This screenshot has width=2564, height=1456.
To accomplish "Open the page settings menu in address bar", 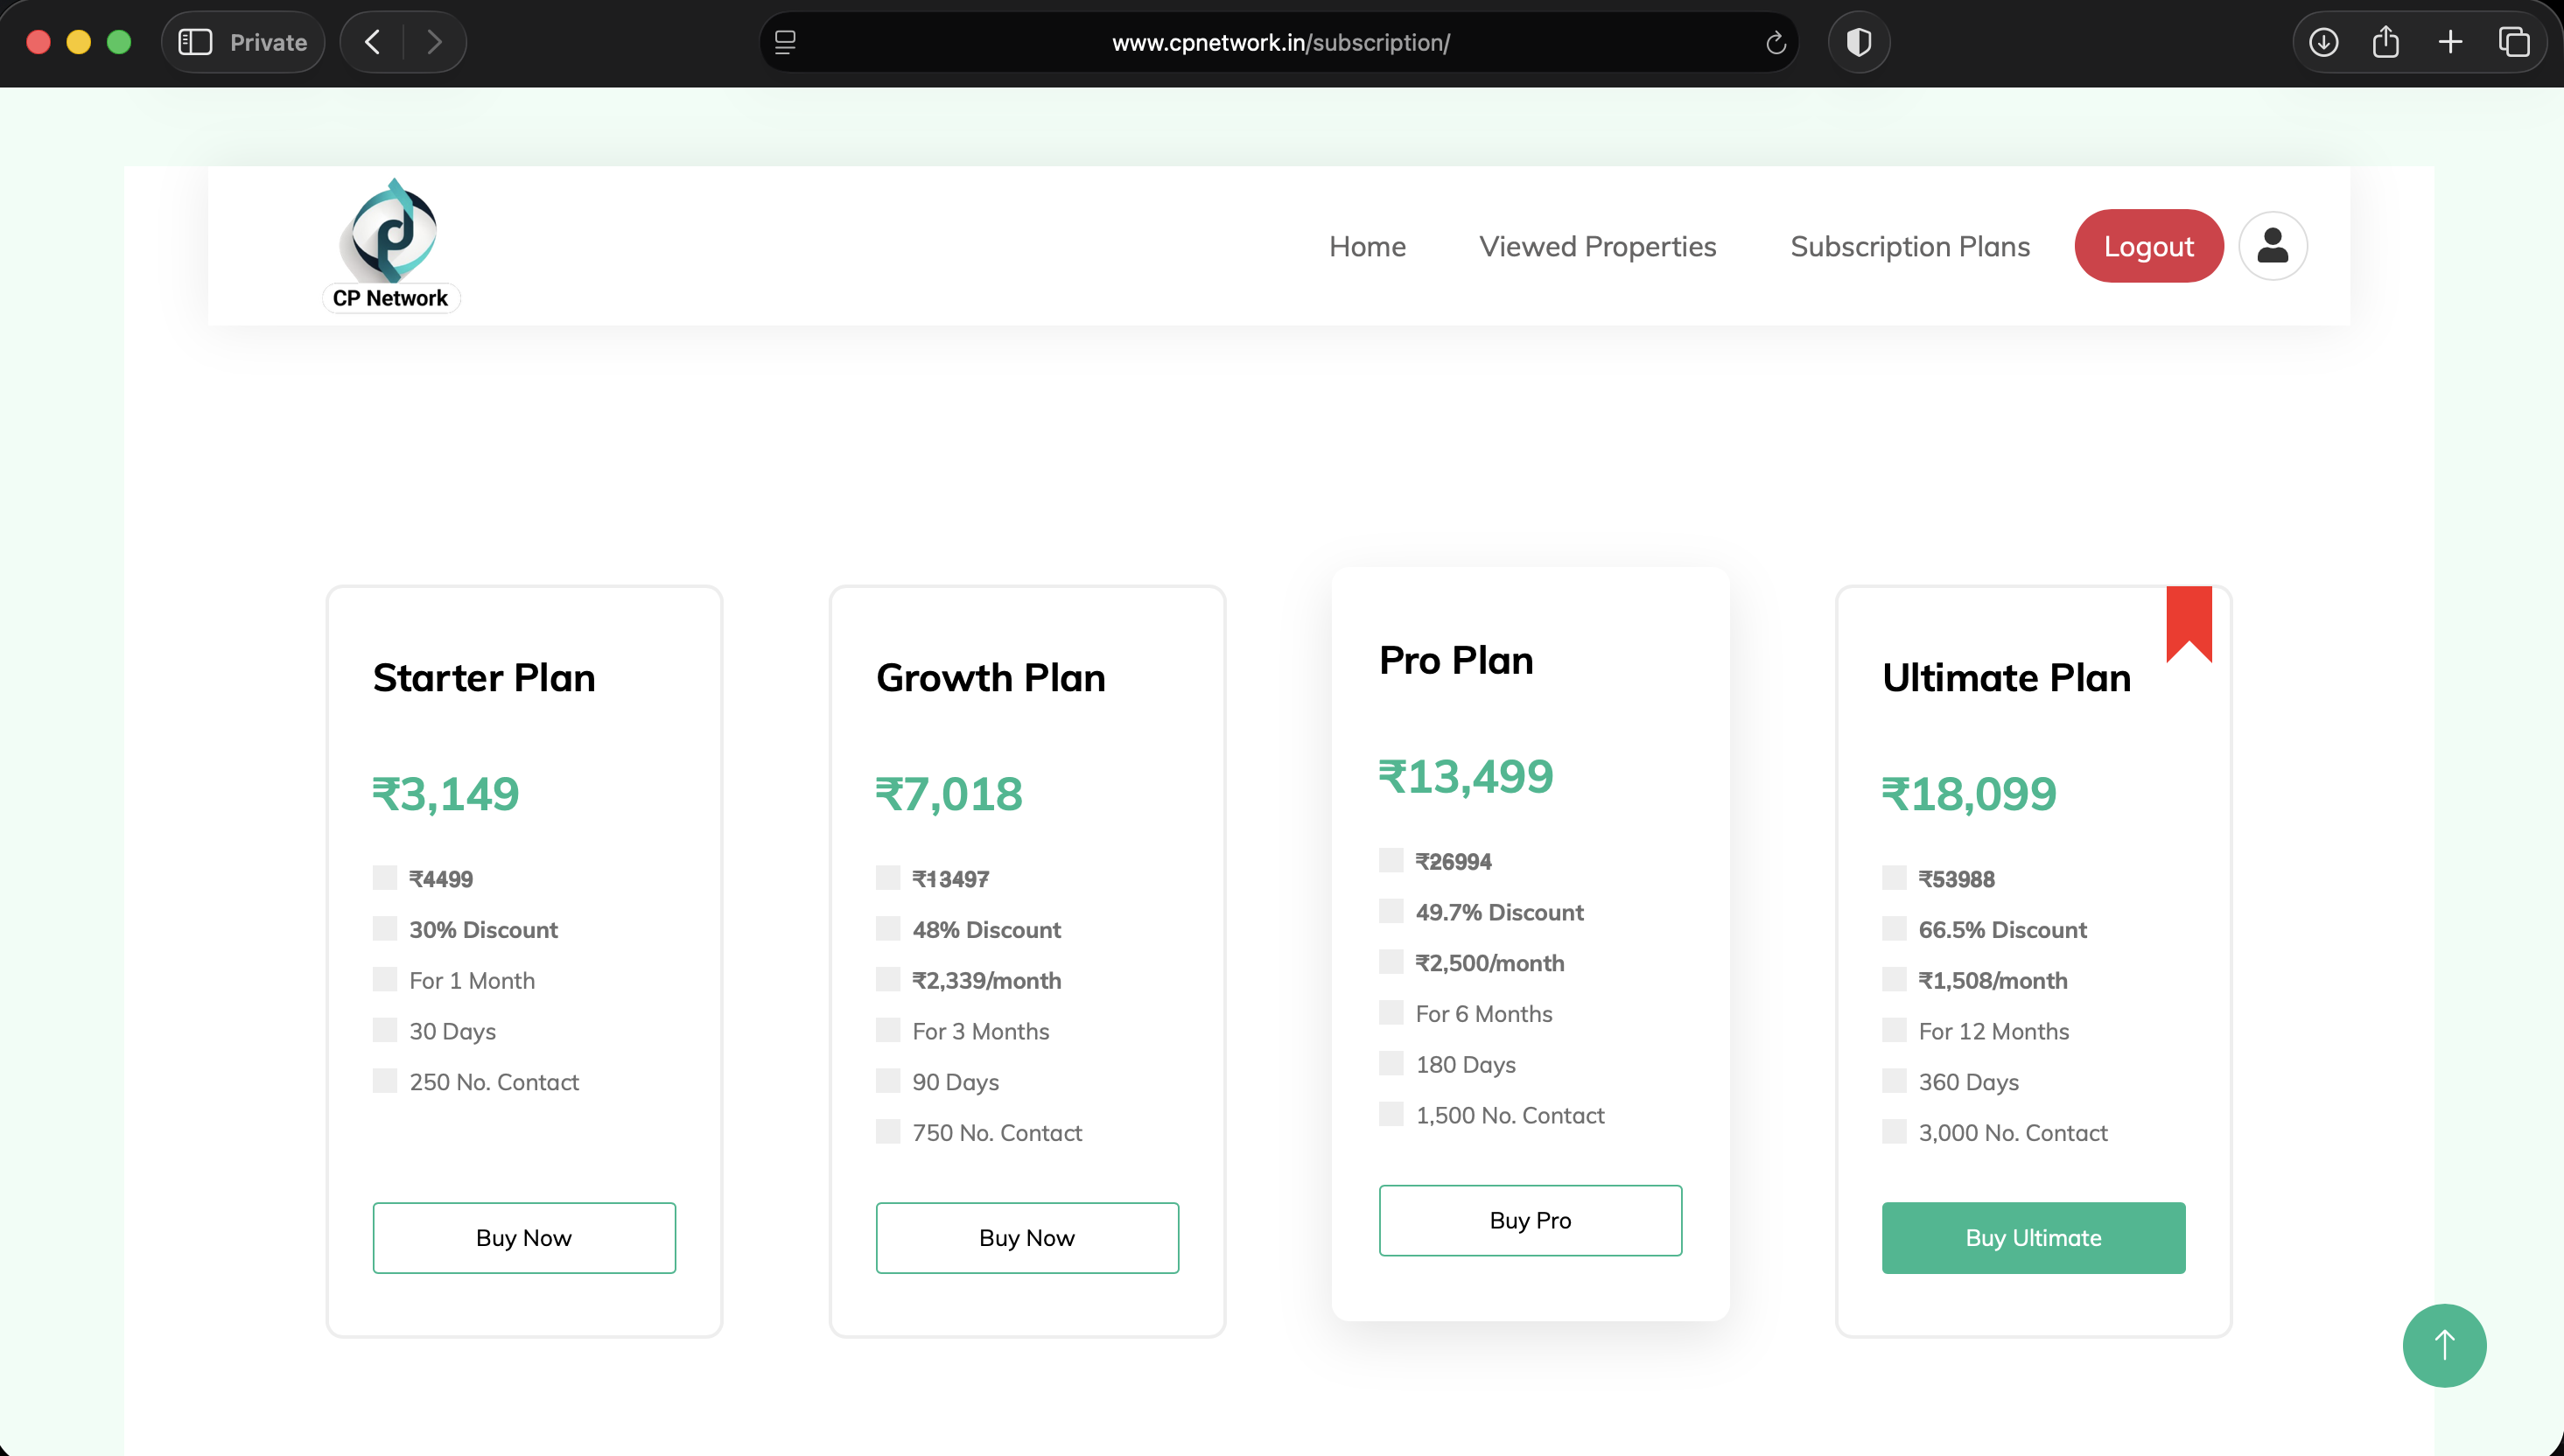I will click(x=785, y=43).
